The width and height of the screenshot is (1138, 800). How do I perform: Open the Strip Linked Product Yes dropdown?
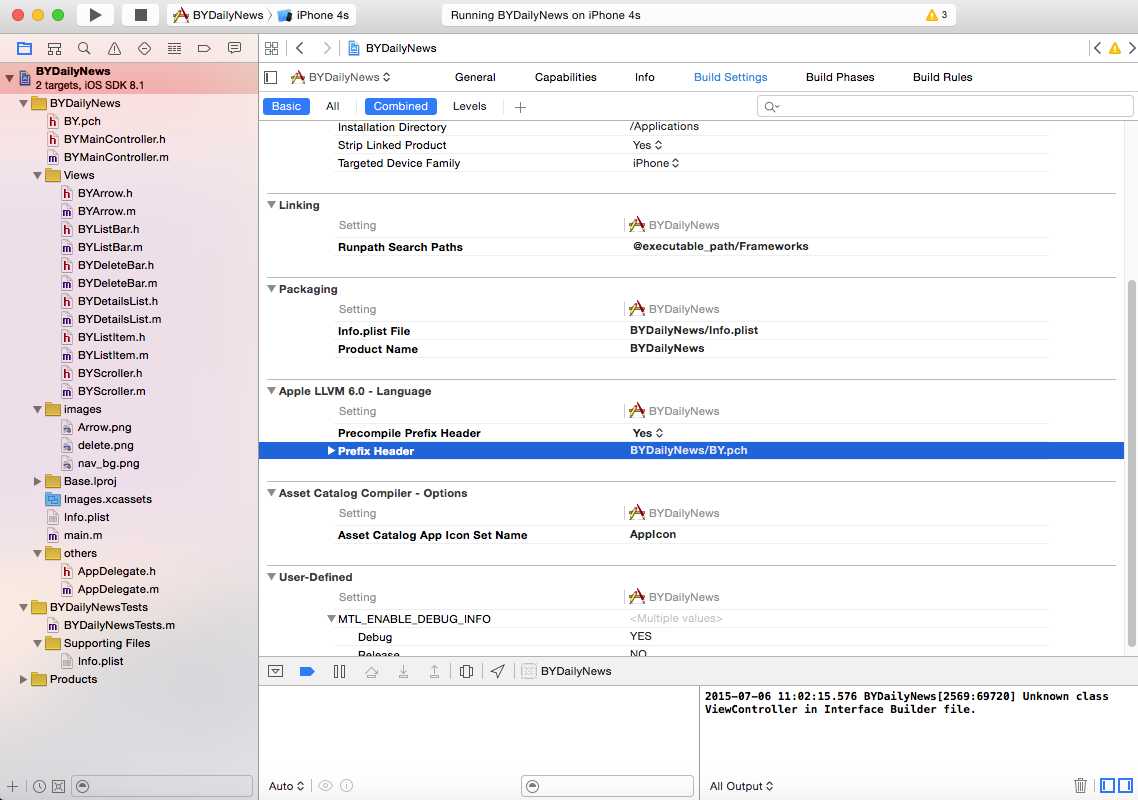[x=647, y=145]
